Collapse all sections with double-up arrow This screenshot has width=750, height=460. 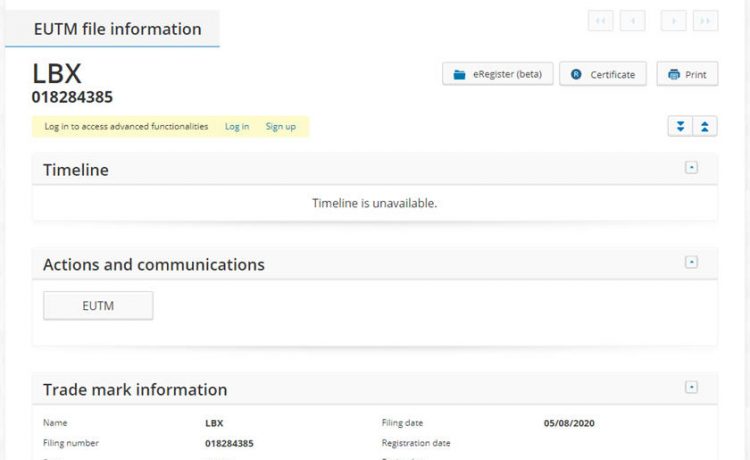click(705, 126)
